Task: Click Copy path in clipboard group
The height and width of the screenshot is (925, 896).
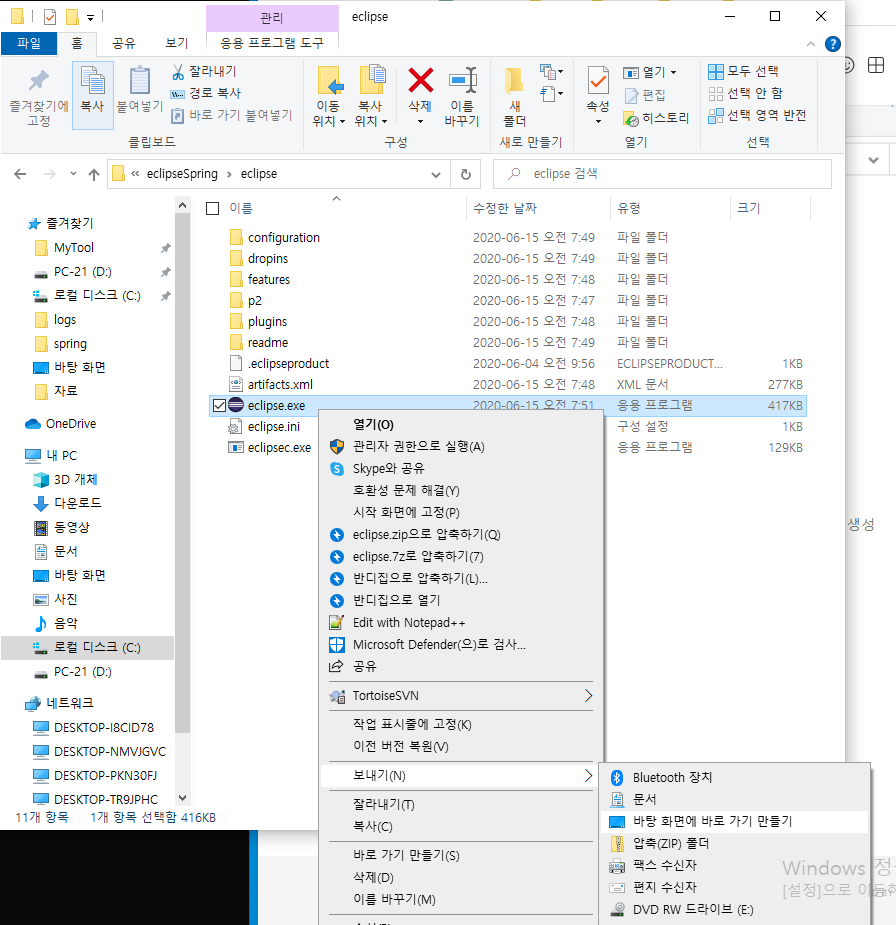Action: click(x=206, y=93)
